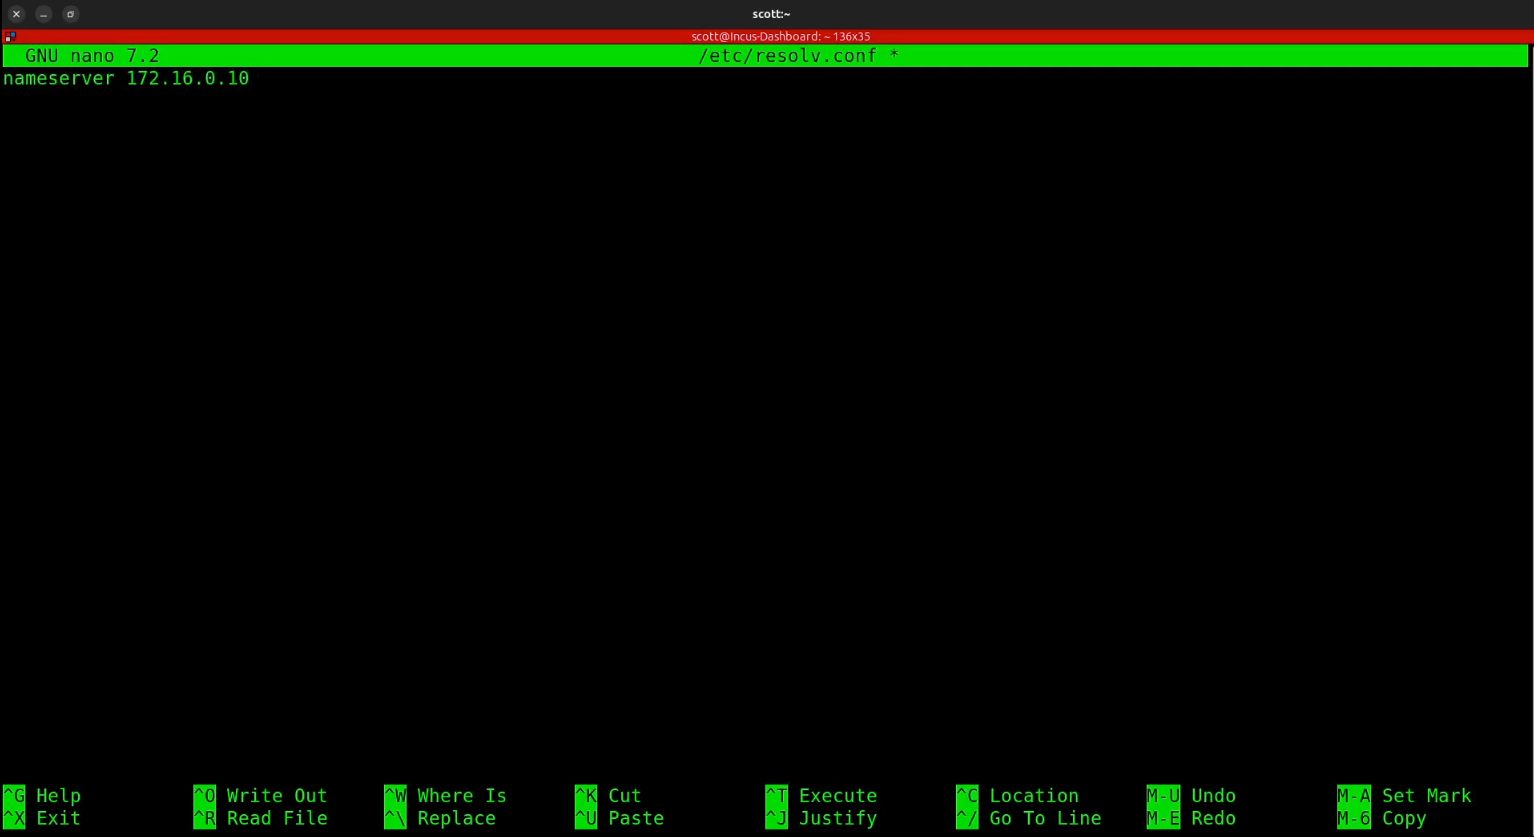
Task: Select the ^O Write Out shortcut
Action: 261,796
